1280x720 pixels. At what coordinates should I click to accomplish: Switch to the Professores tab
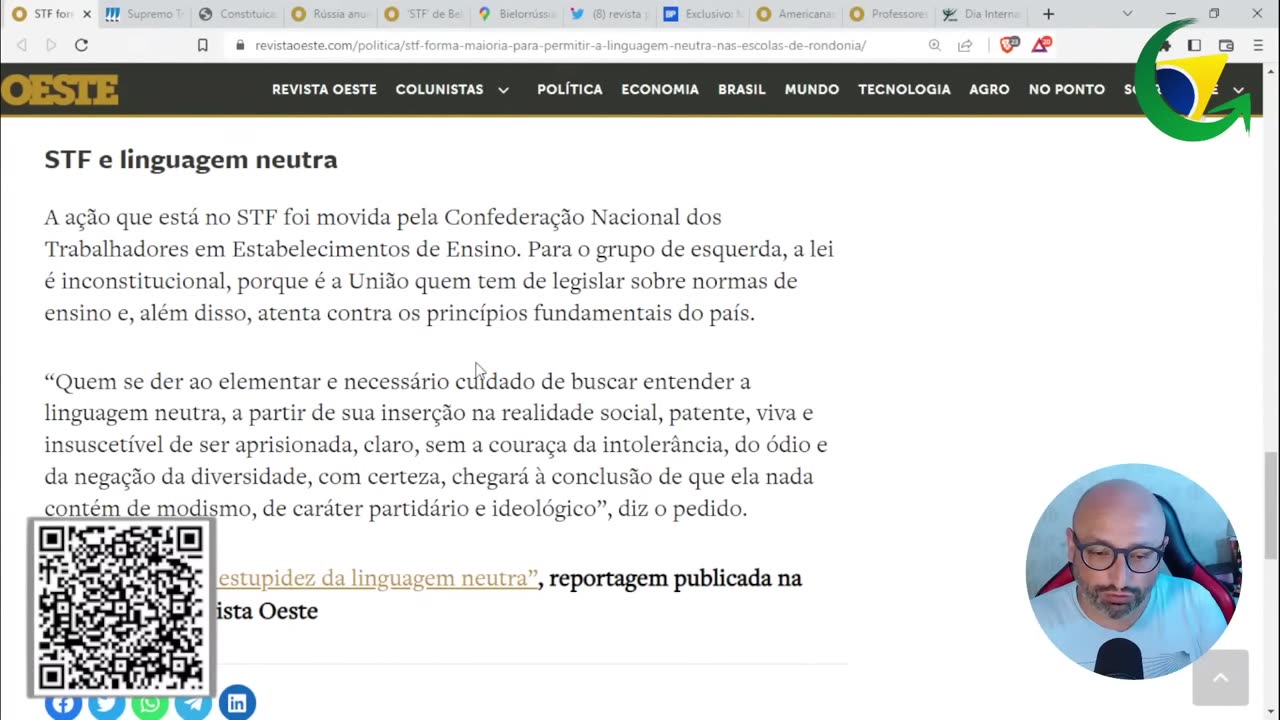888,14
